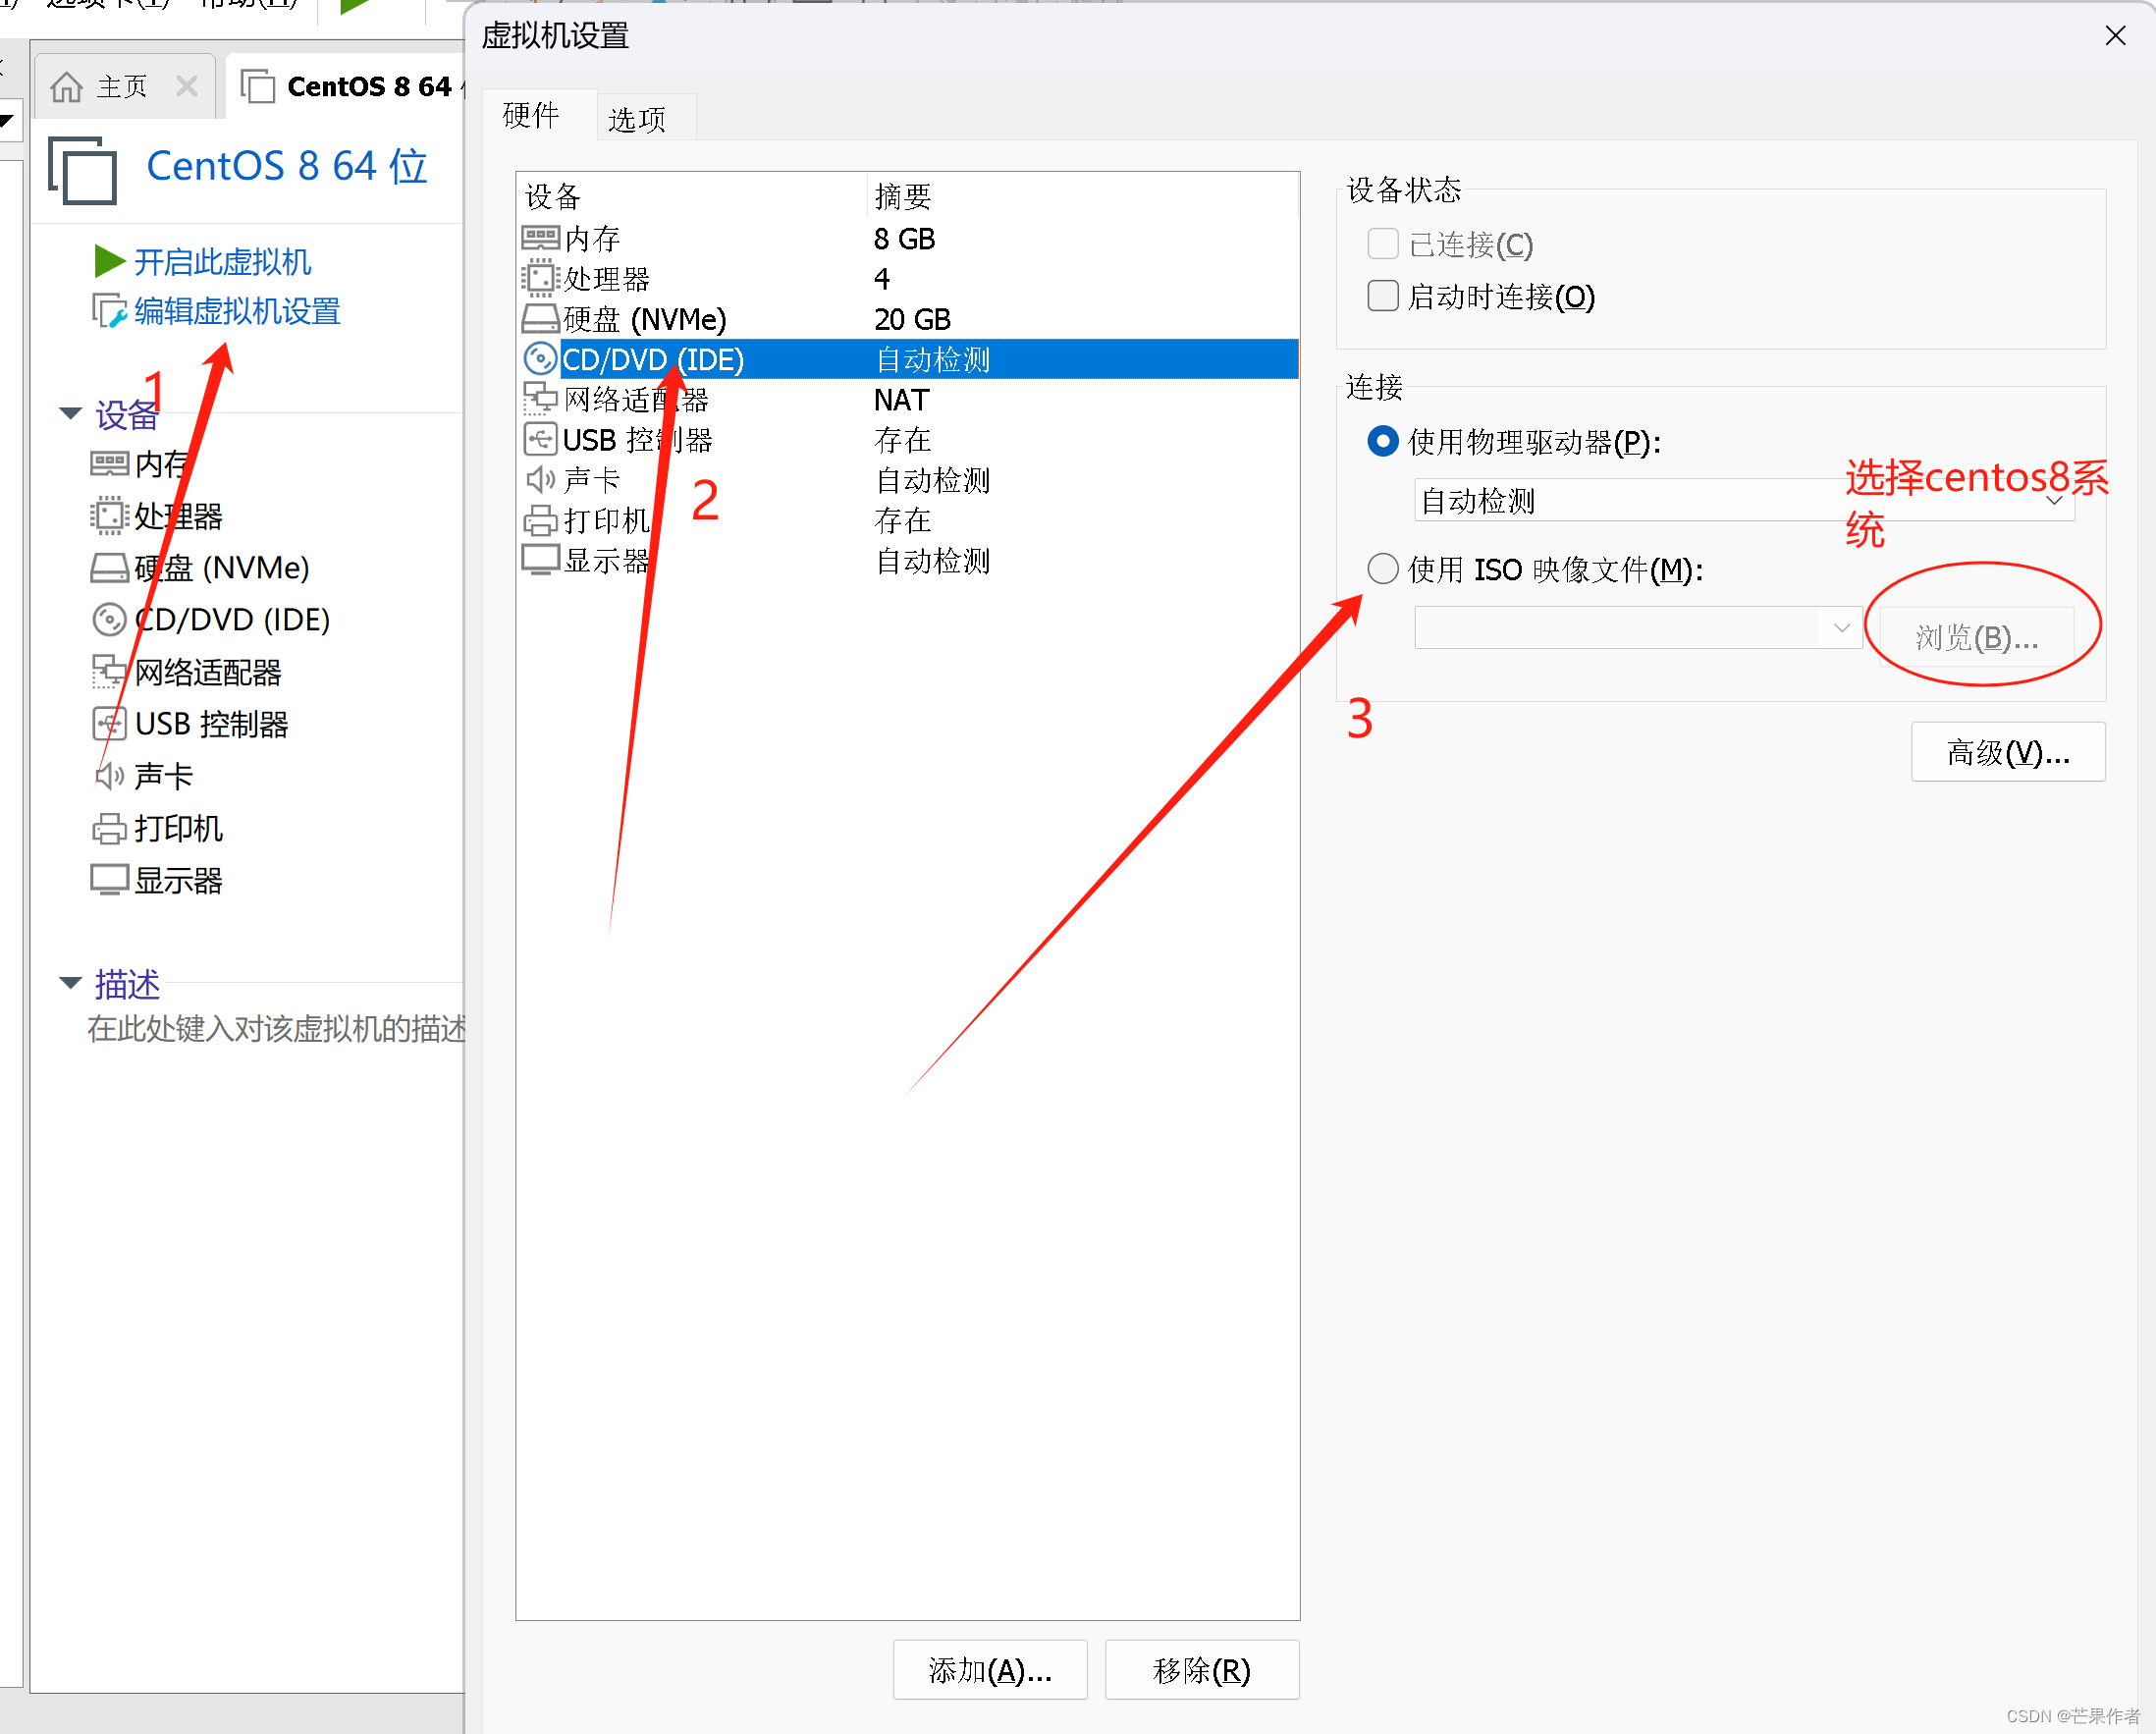The height and width of the screenshot is (1734, 2156).
Task: Click the home icon on 主页 tab
Action: point(67,87)
